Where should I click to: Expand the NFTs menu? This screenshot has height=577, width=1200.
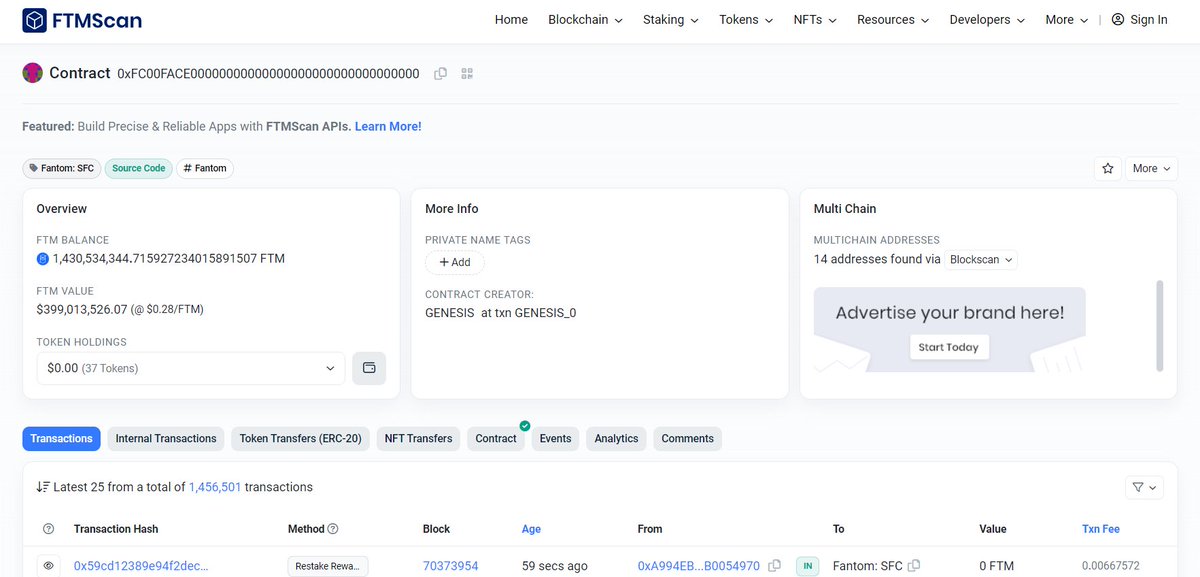pyautogui.click(x=815, y=20)
